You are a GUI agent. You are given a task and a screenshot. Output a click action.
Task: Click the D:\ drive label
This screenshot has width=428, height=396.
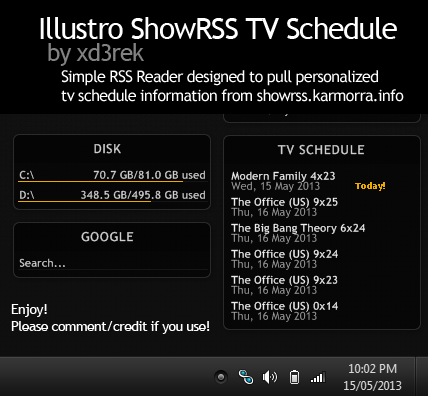(27, 195)
